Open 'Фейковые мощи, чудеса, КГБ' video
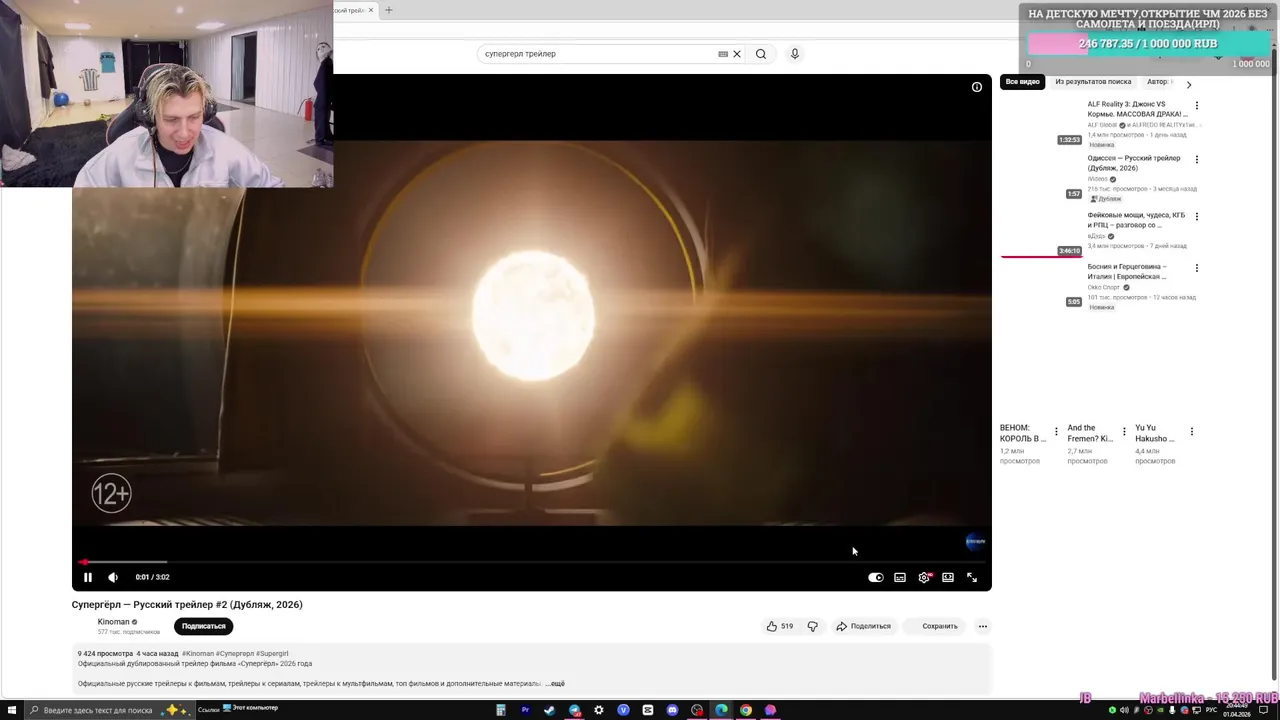The image size is (1280, 720). (1137, 220)
